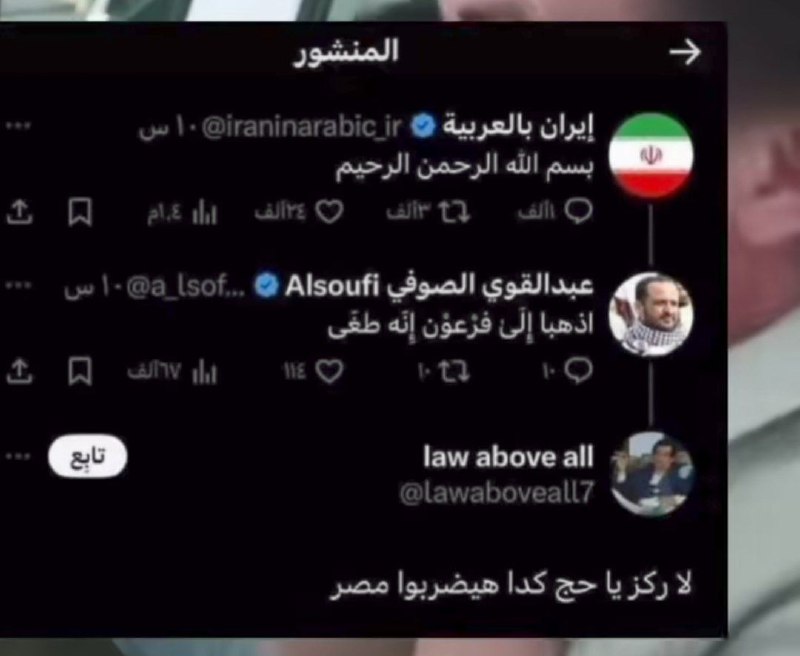Open more options for Iran in Arabic post
The height and width of the screenshot is (656, 800).
click(x=18, y=125)
